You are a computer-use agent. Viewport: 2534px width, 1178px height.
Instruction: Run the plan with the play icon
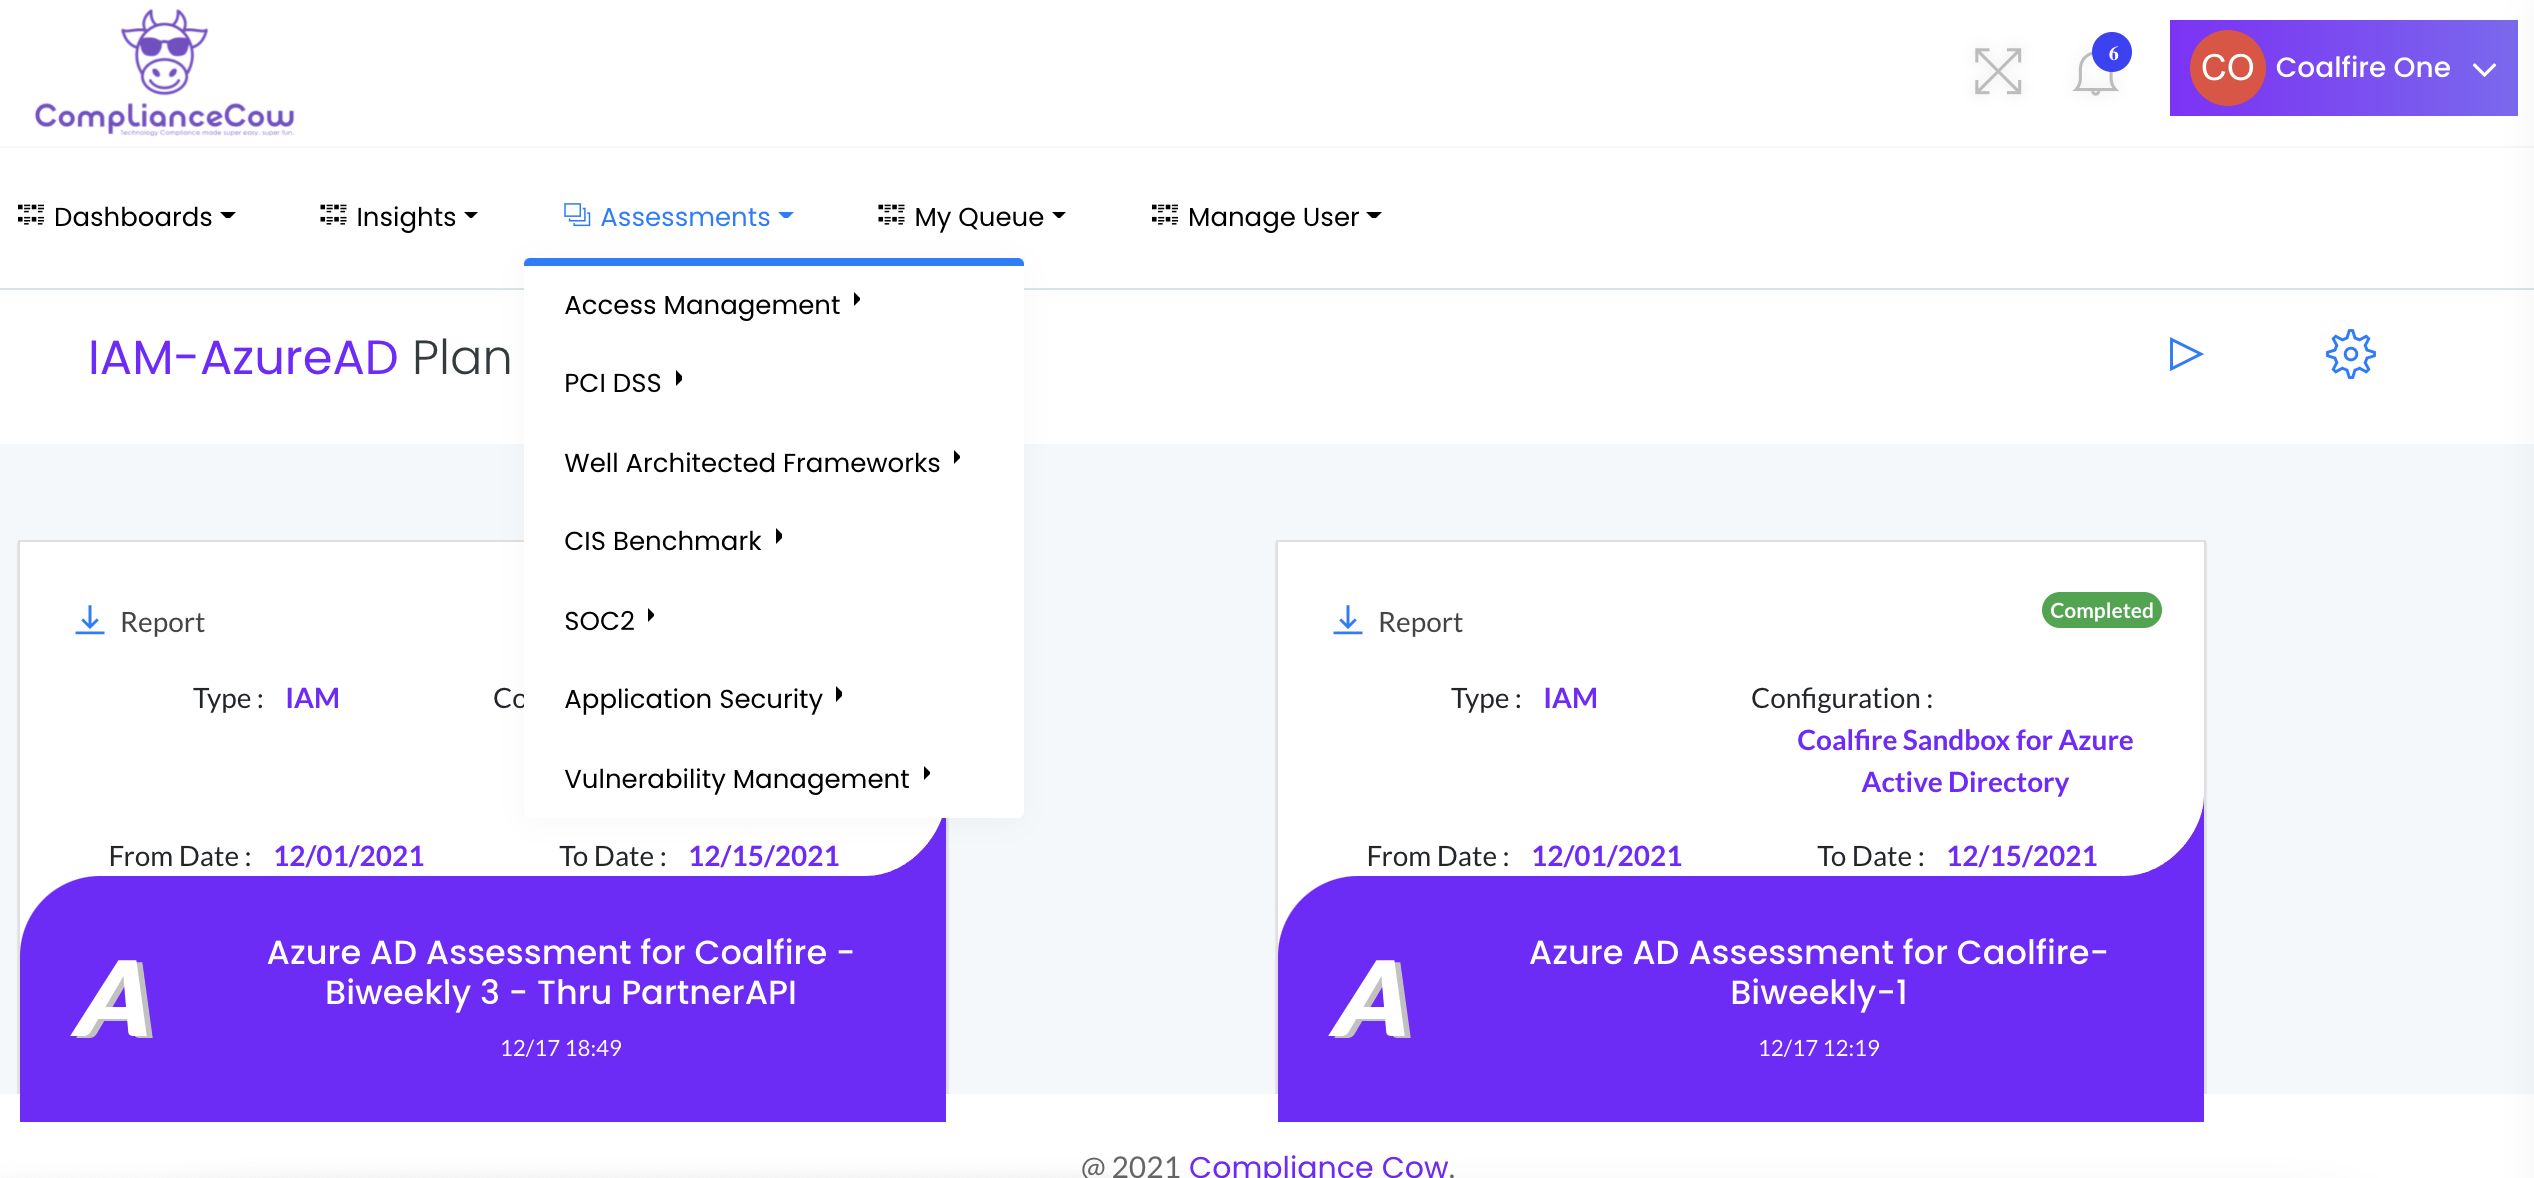[x=2185, y=354]
